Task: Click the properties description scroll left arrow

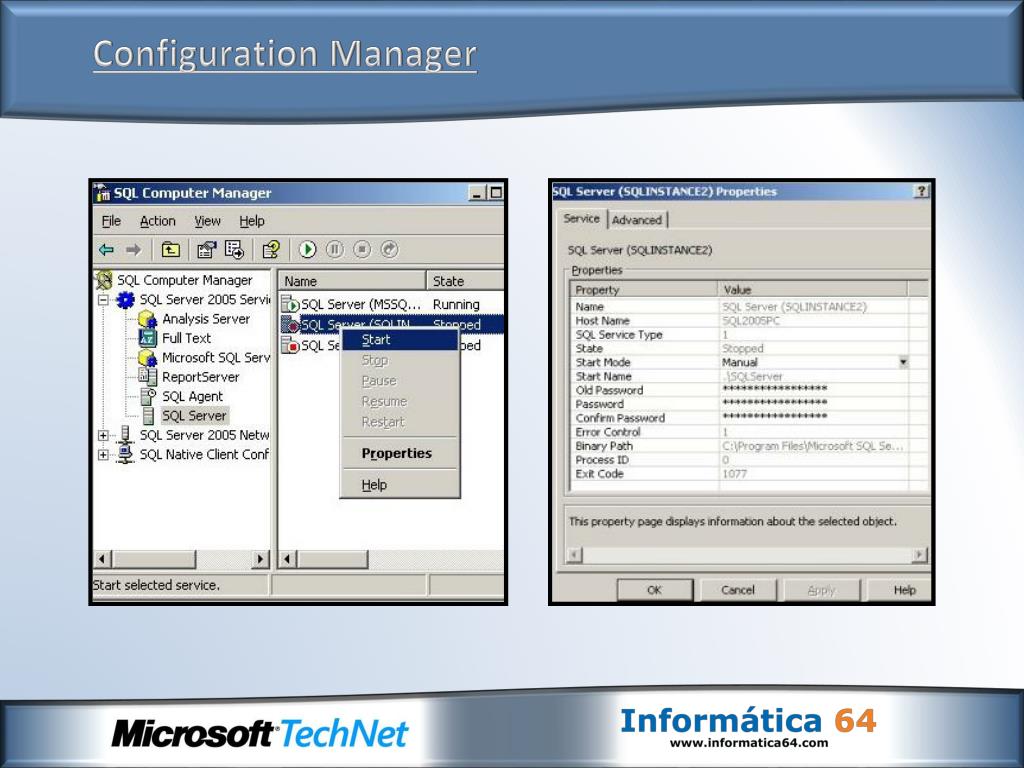Action: point(573,554)
